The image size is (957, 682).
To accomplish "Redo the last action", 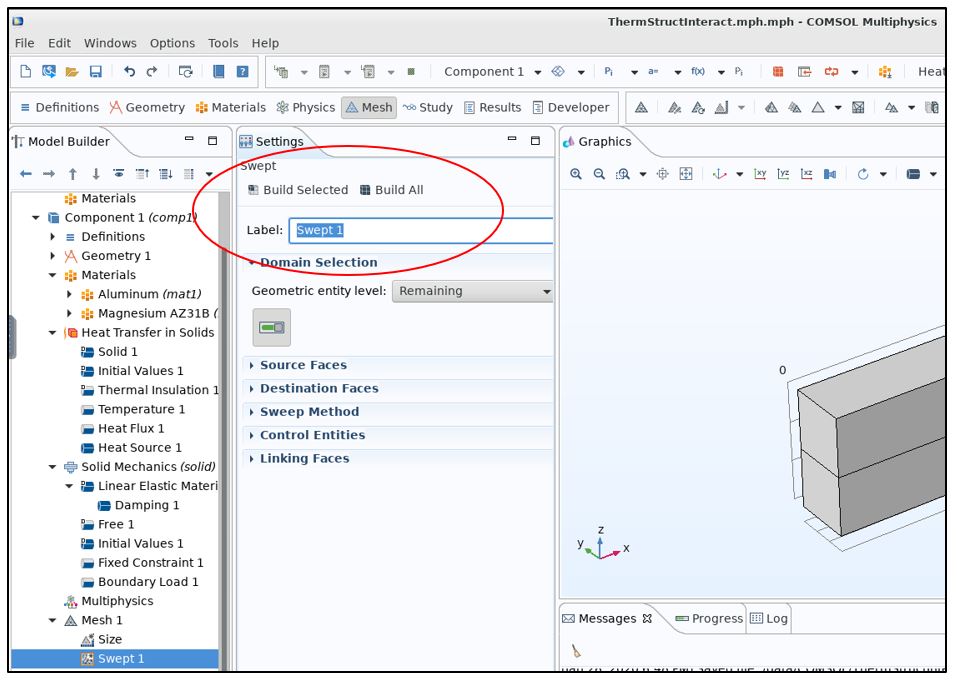I will (x=152, y=71).
